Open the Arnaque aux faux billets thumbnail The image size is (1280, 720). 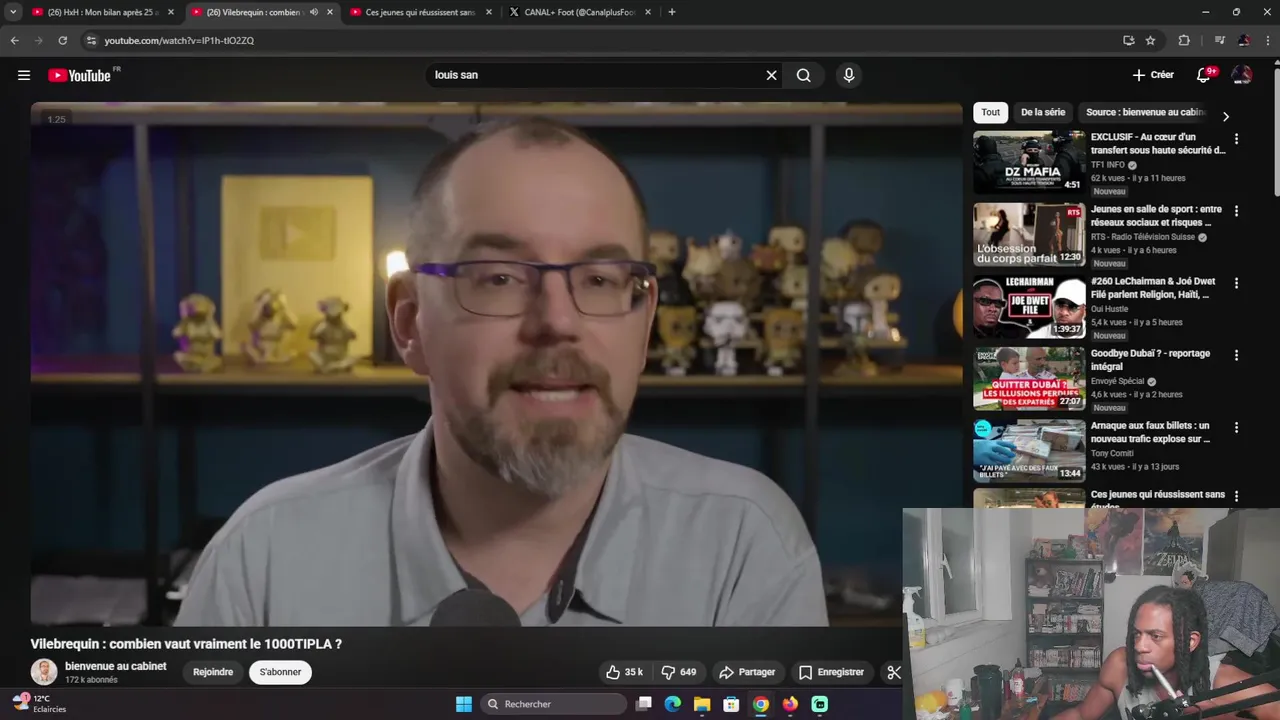pyautogui.click(x=1029, y=450)
